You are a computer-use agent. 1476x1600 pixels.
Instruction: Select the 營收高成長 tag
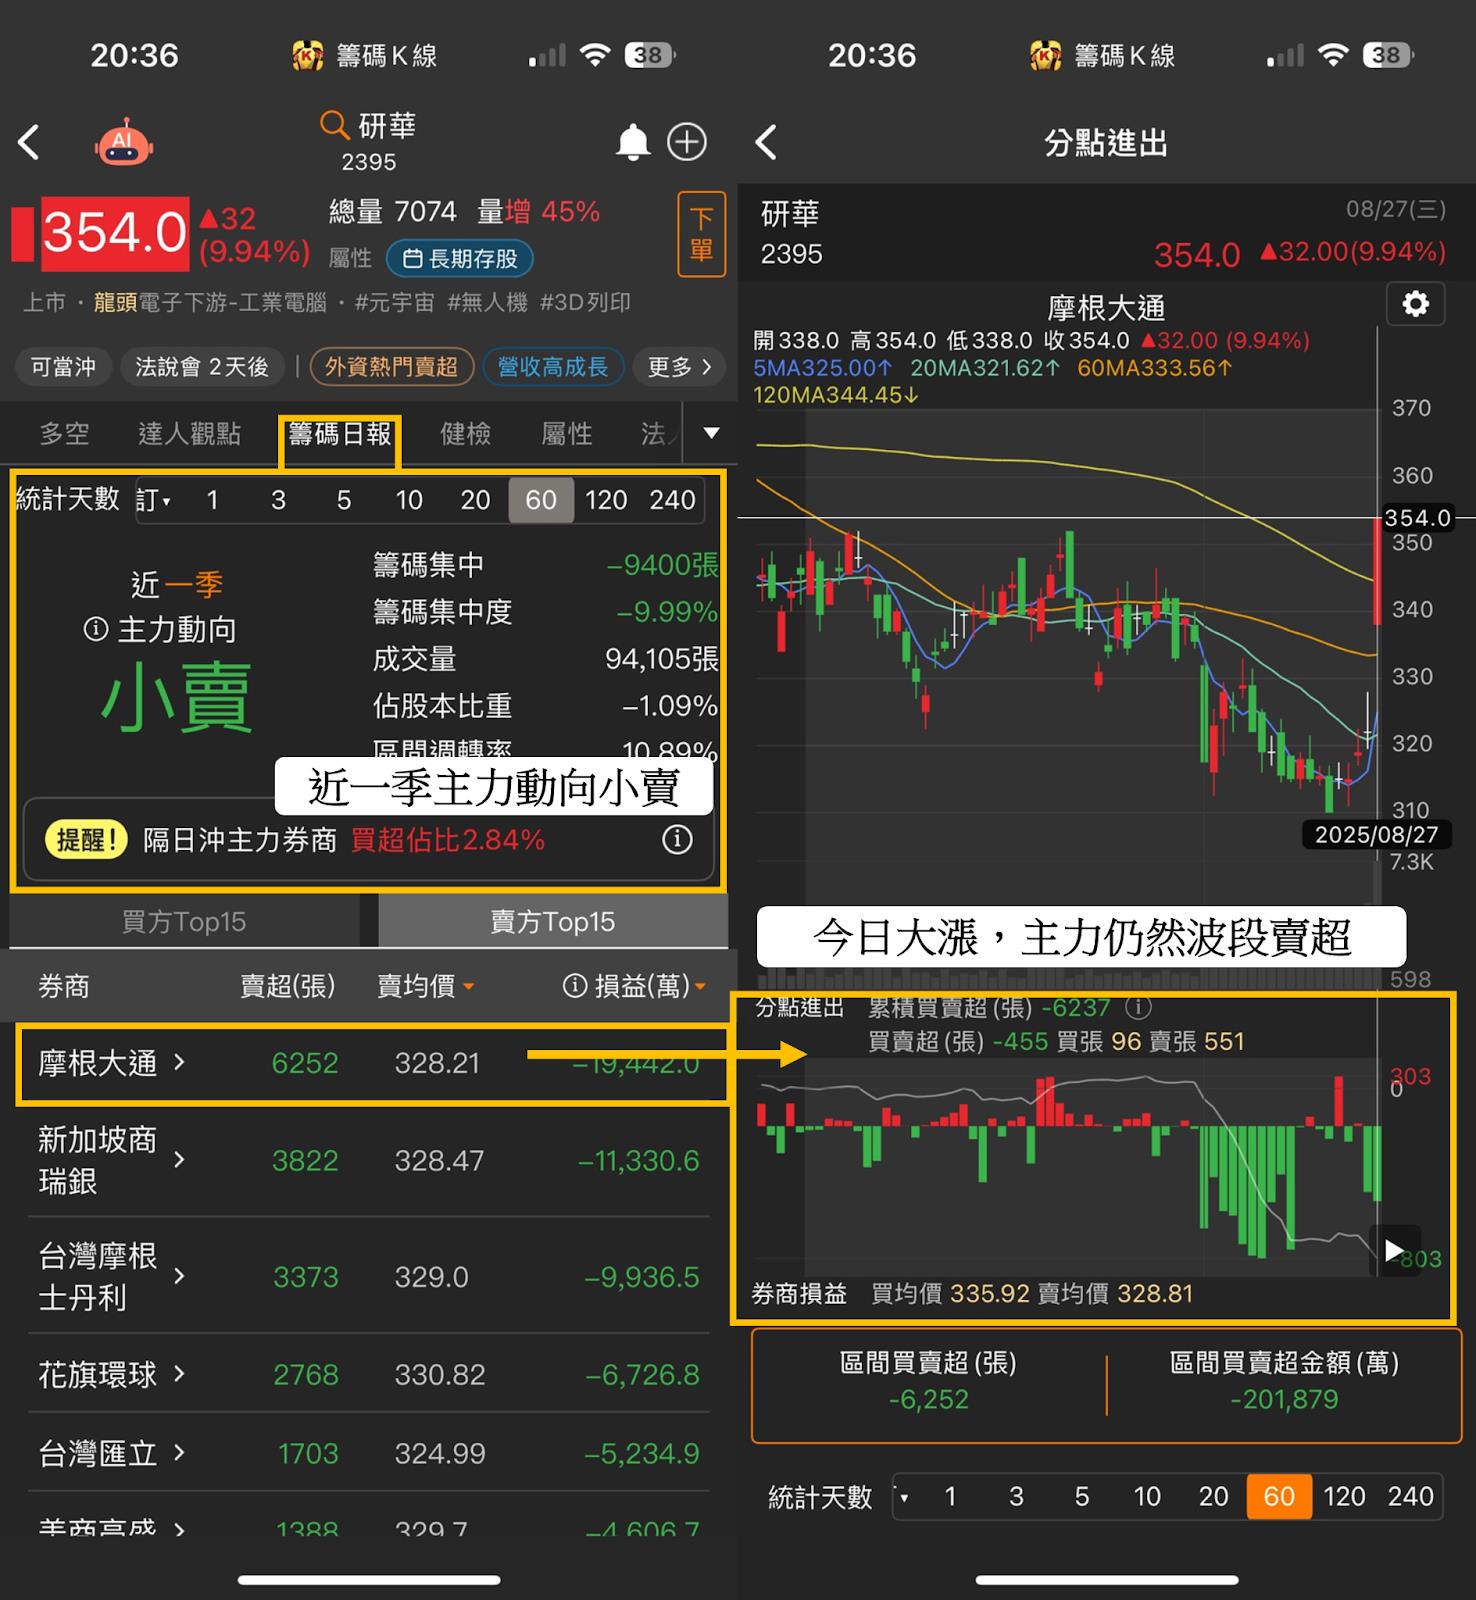[x=553, y=367]
